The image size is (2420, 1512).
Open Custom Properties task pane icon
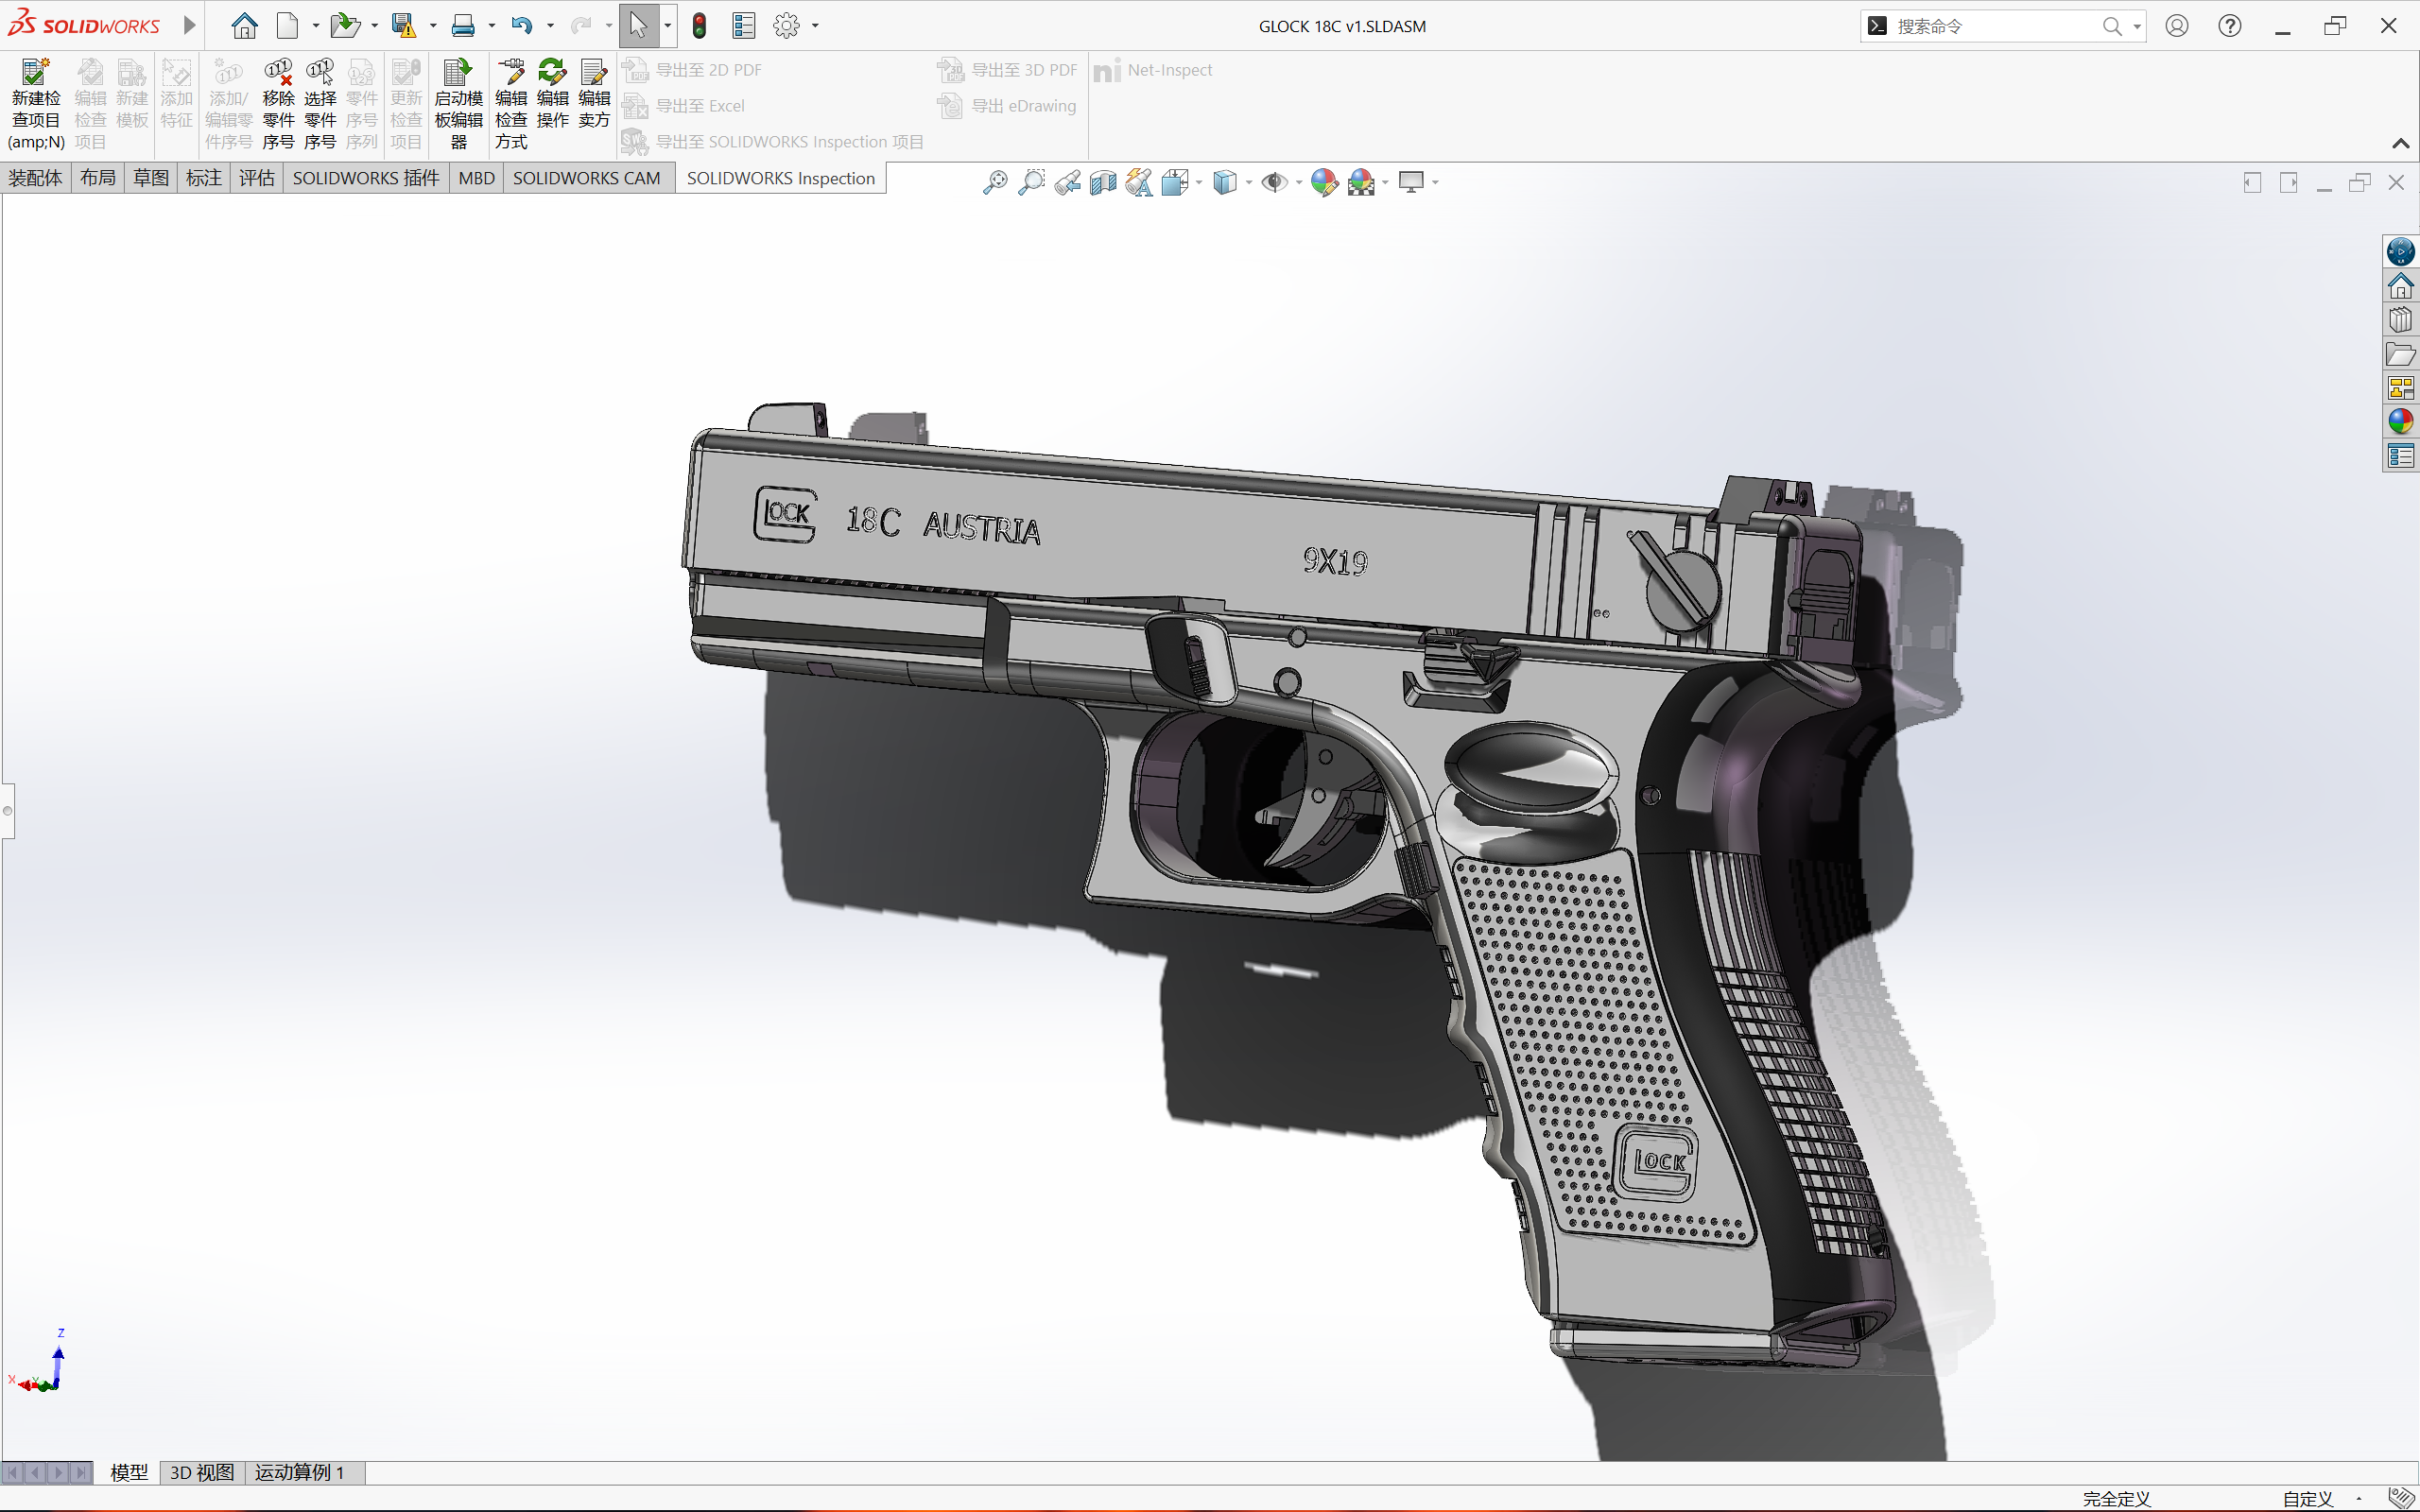pyautogui.click(x=2400, y=456)
